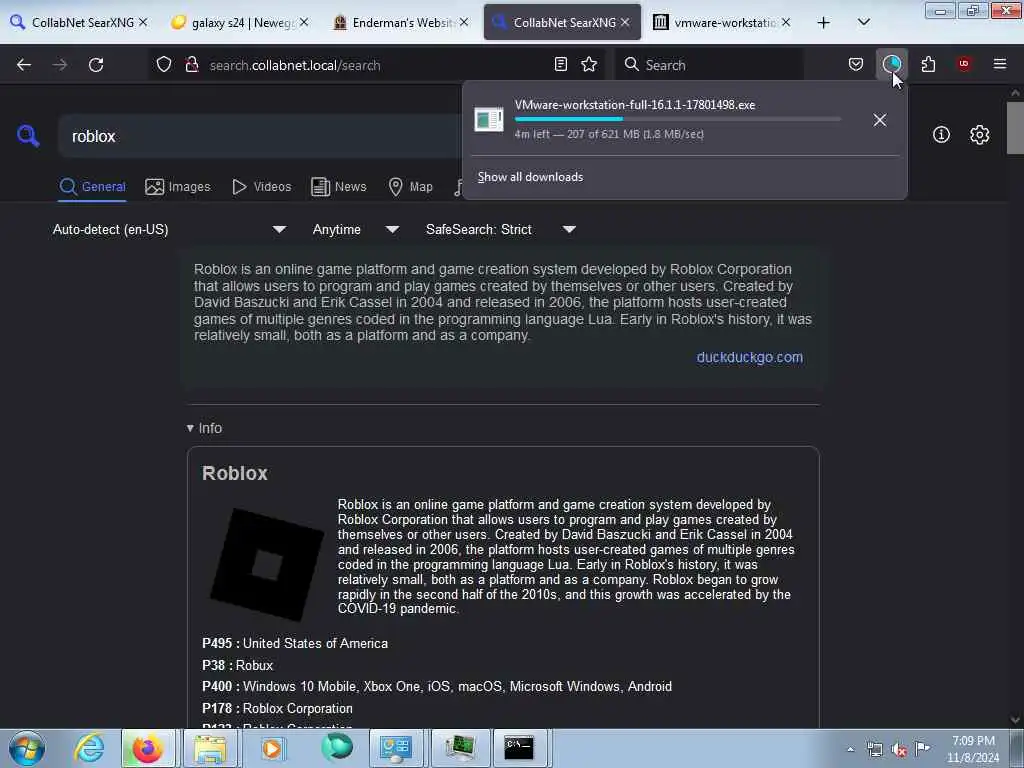This screenshot has width=1024, height=768.
Task: Open SearXNG about info icon
Action: pyautogui.click(x=941, y=135)
